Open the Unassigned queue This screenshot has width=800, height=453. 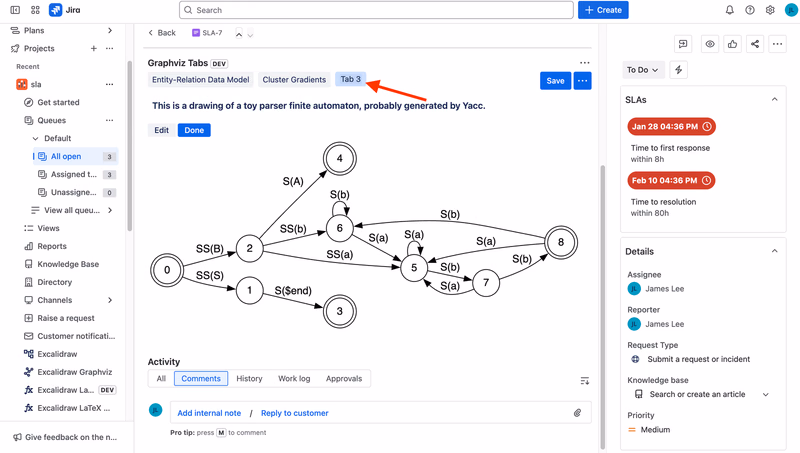tap(77, 192)
